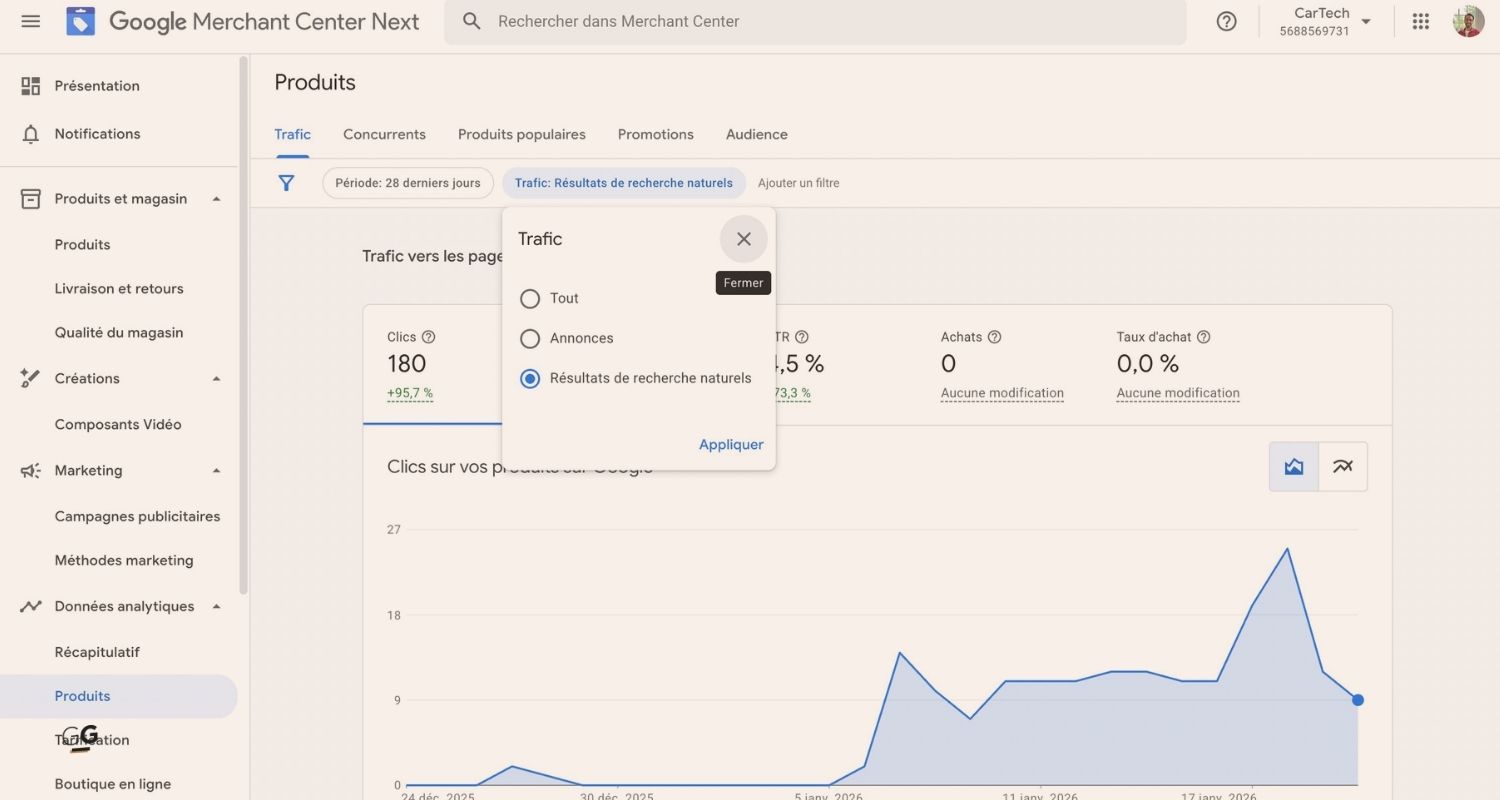Switch chart to area view icon
The height and width of the screenshot is (800, 1500).
1293,466
